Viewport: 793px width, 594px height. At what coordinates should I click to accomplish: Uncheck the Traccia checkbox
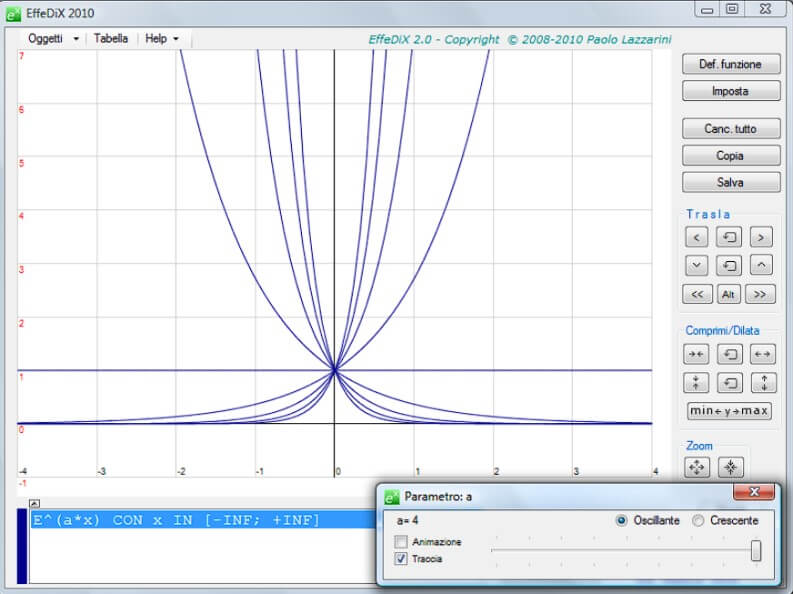pos(401,559)
